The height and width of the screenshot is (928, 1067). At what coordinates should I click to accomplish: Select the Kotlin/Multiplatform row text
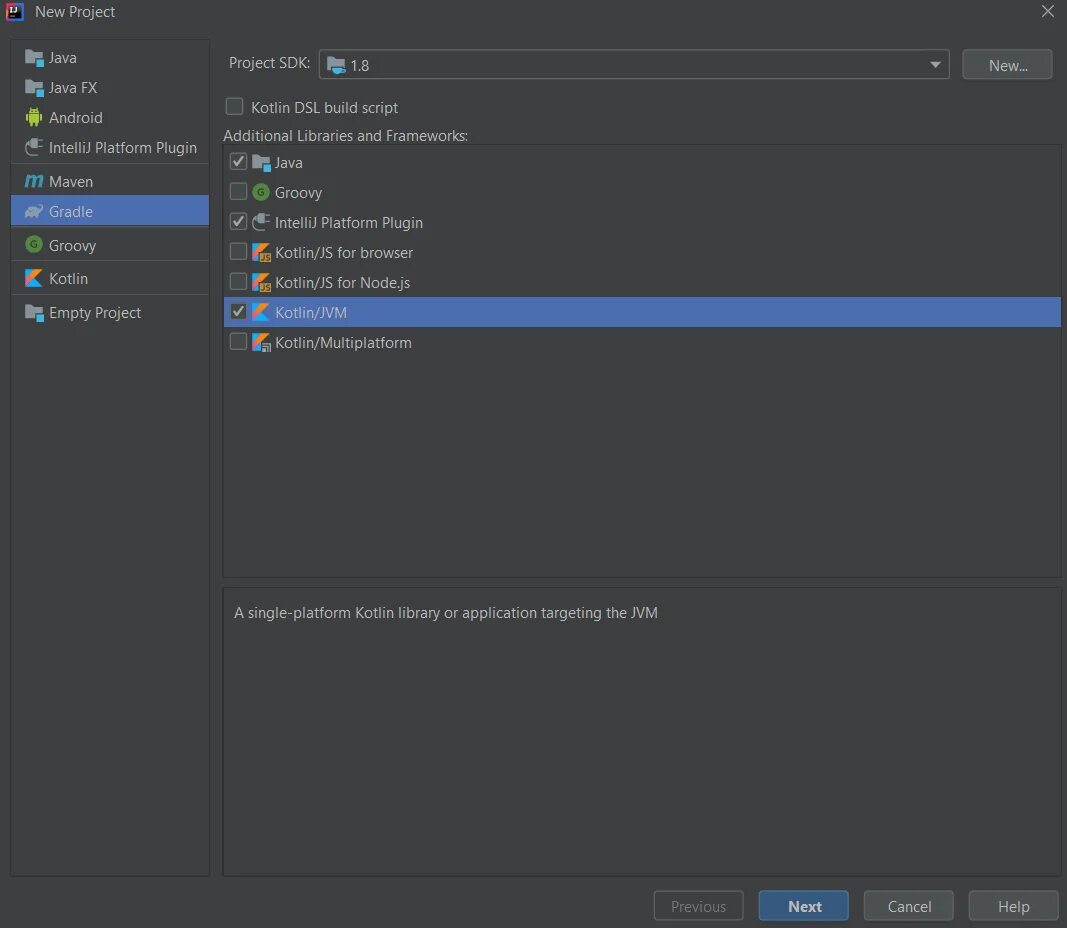(343, 343)
